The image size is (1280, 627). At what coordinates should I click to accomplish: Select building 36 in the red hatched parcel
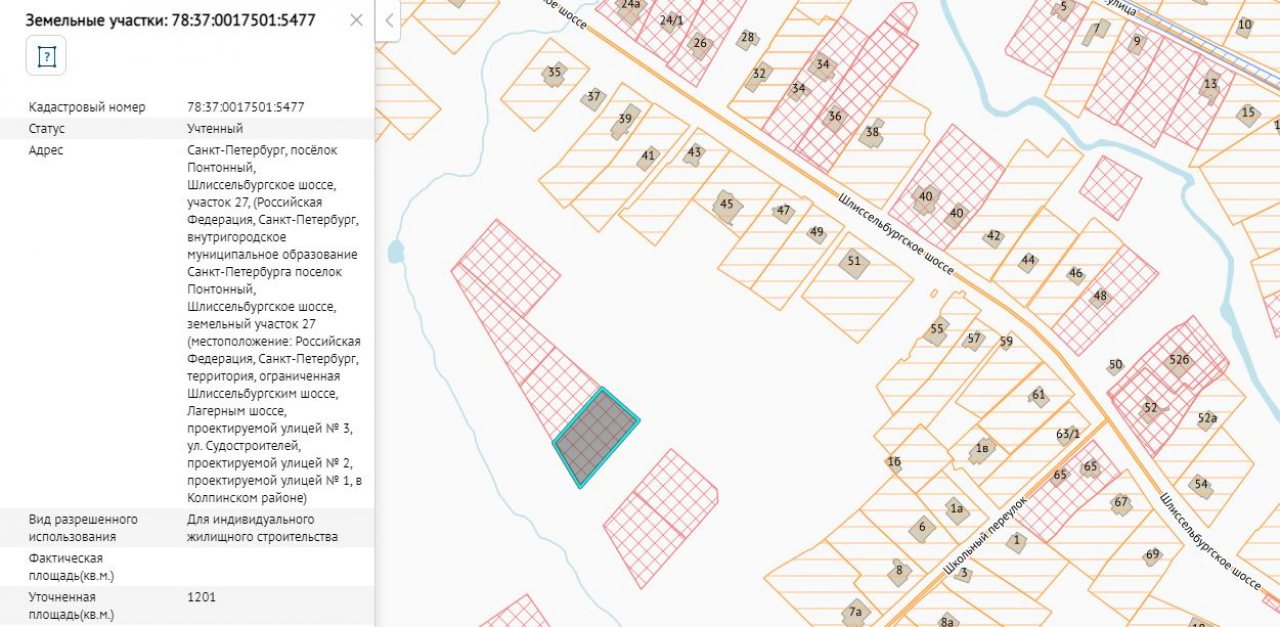tap(834, 116)
